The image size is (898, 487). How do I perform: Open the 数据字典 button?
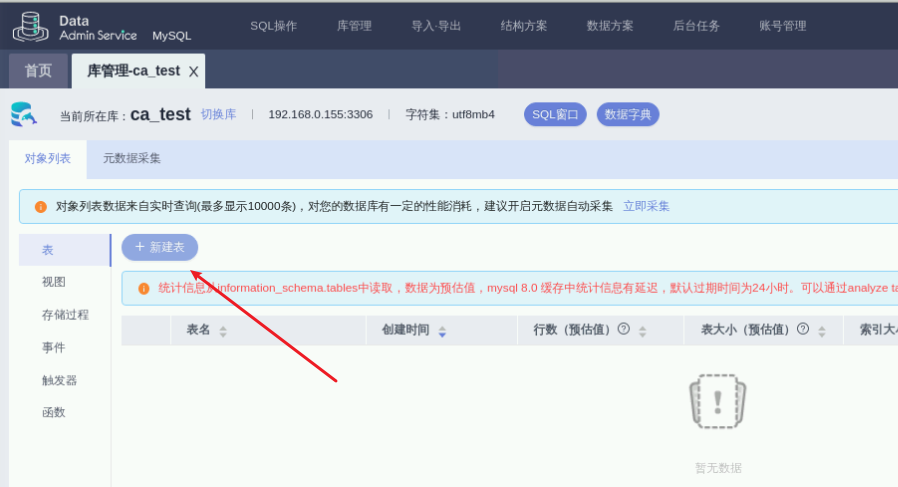tap(628, 114)
